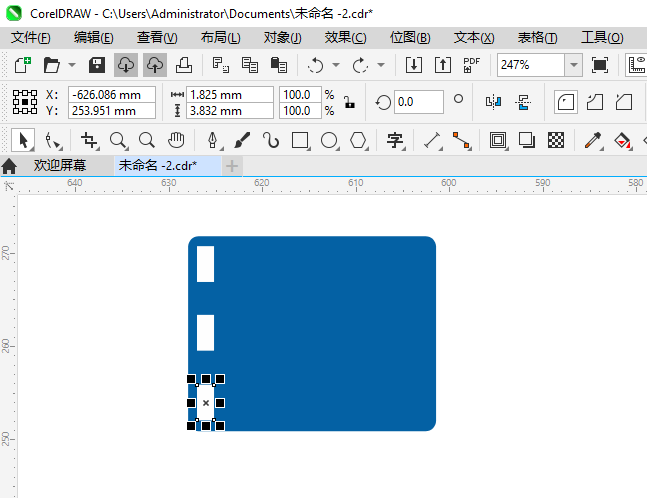This screenshot has height=498, width=647.
Task: Select the chamfered corner option
Action: point(623,102)
